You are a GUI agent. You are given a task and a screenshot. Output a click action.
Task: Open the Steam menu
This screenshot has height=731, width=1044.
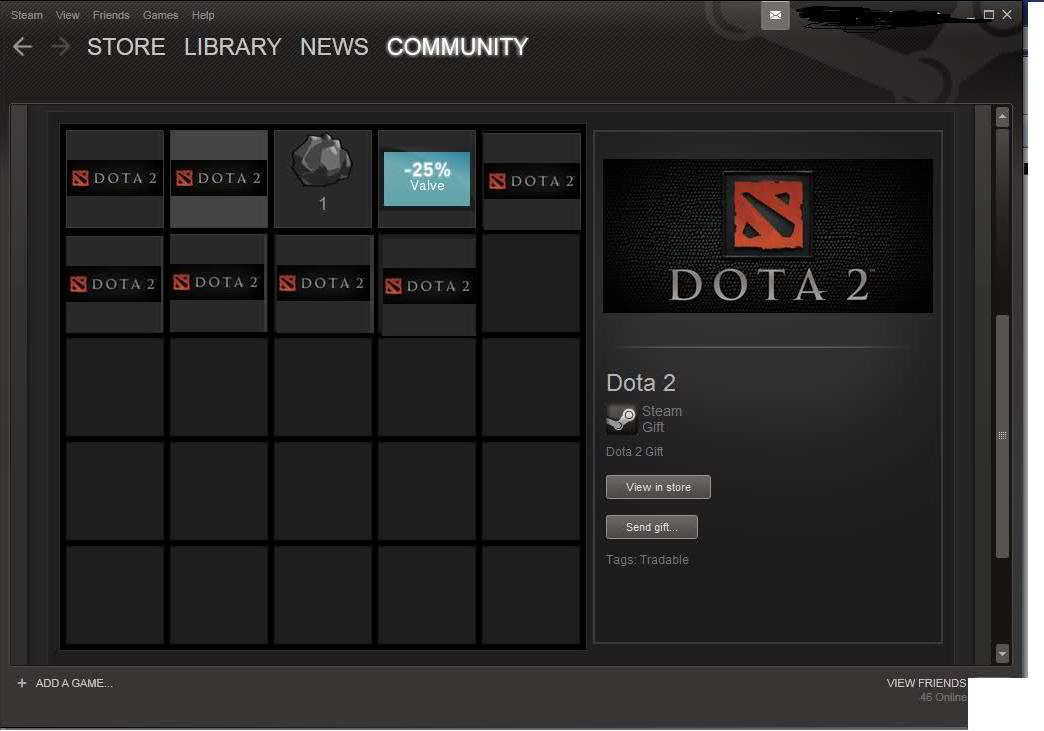click(x=26, y=15)
